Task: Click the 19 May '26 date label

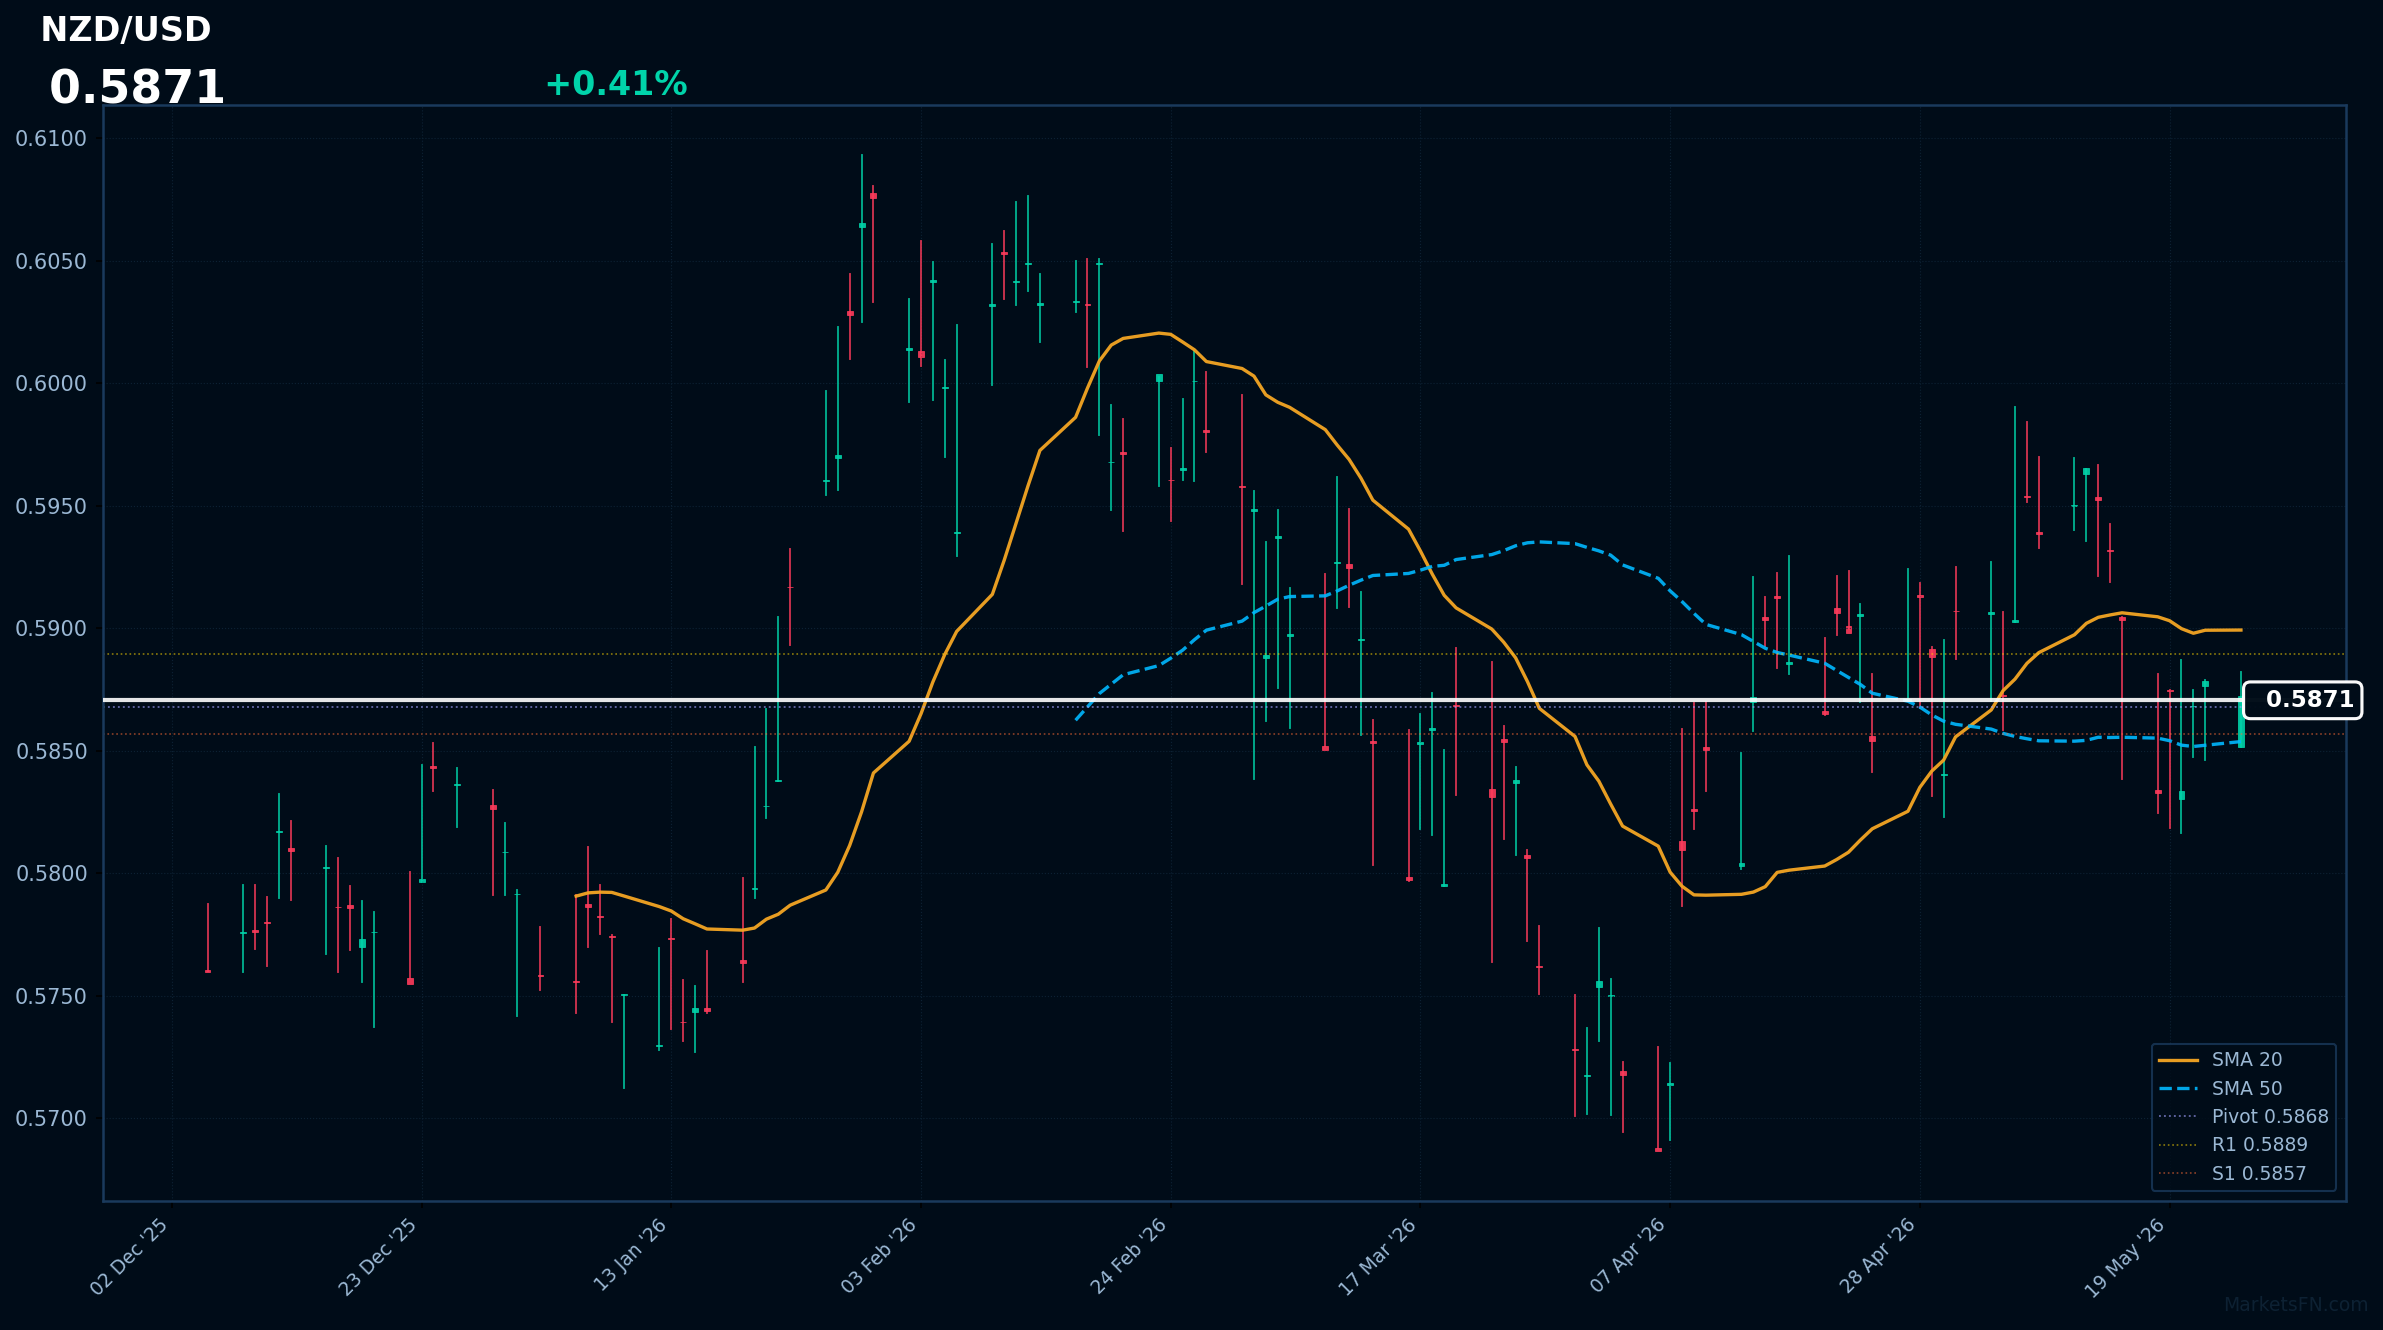Action: [x=2125, y=1257]
